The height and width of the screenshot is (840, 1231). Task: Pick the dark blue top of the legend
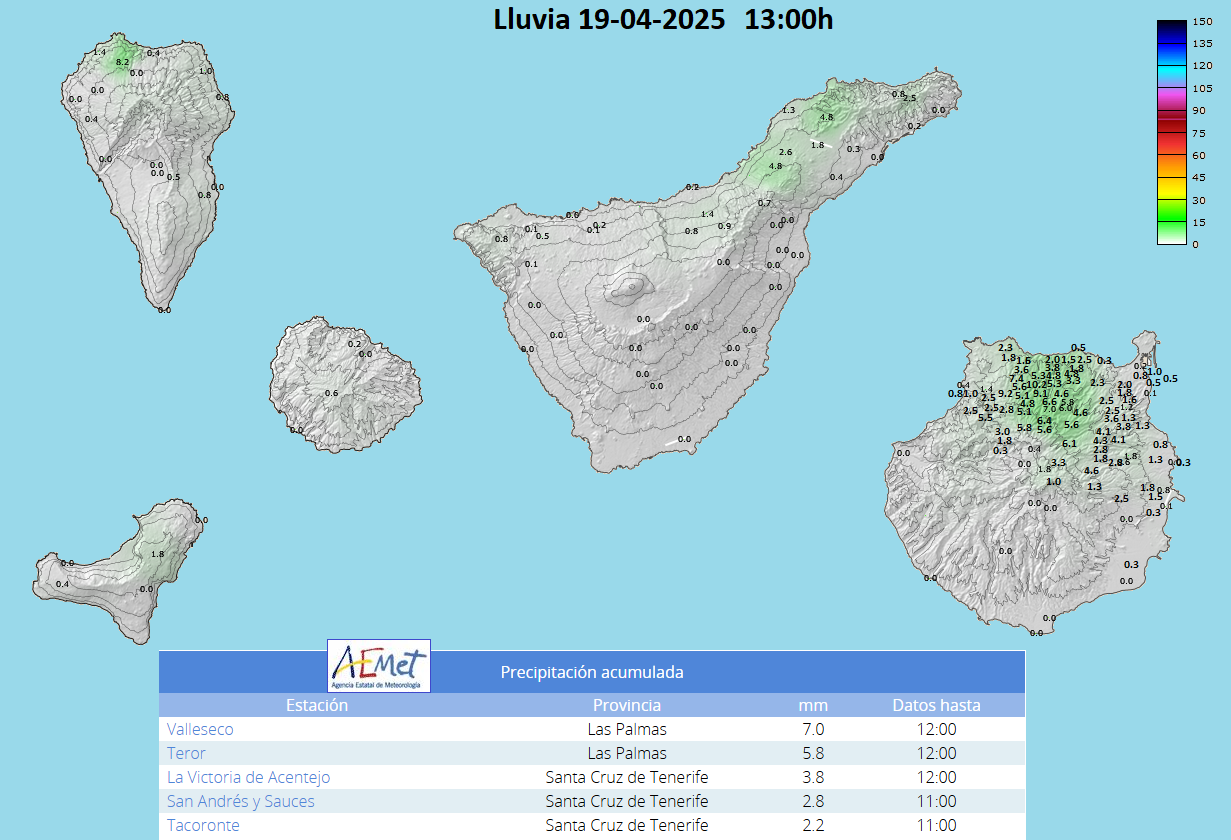[1171, 30]
